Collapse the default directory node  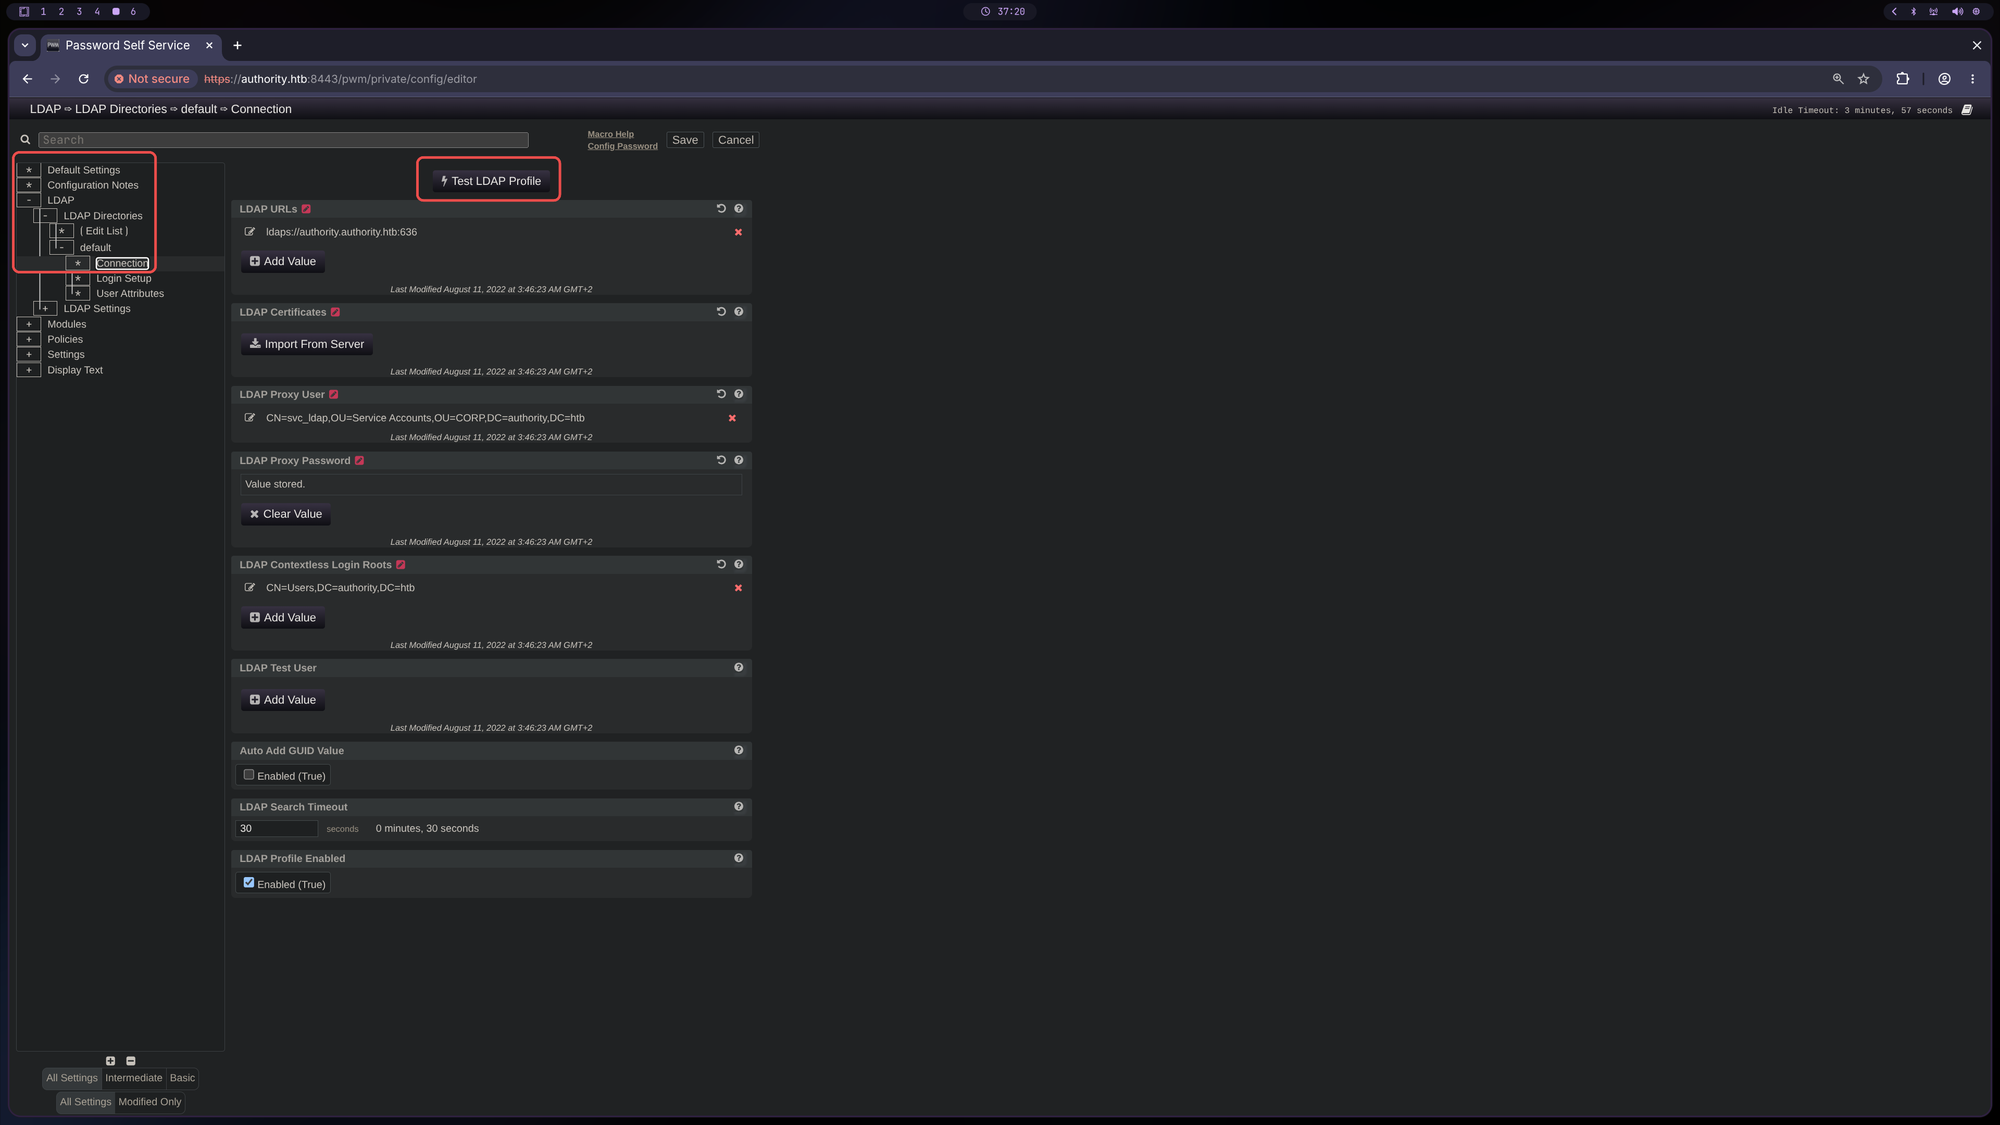[x=62, y=248]
